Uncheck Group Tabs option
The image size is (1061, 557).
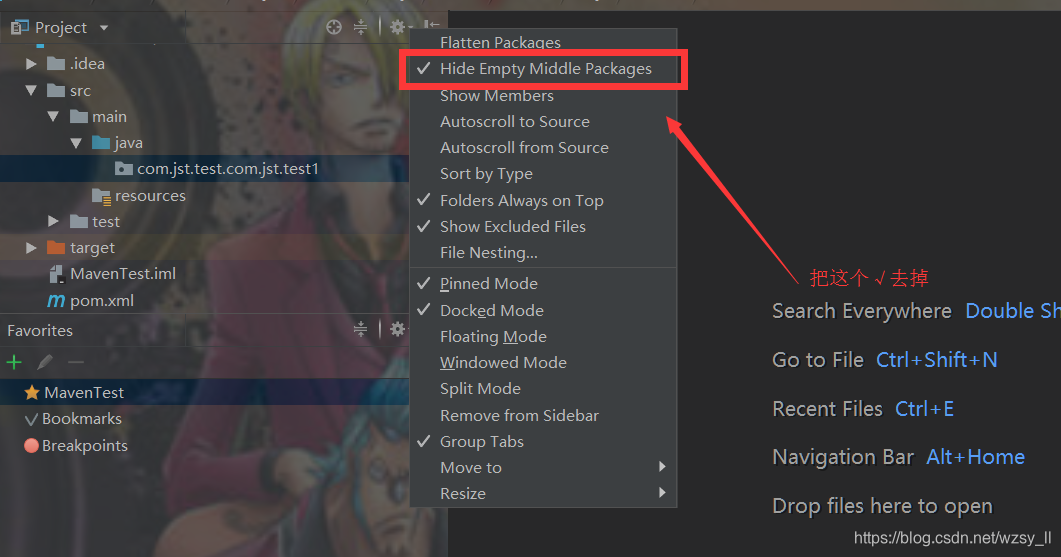(543, 442)
